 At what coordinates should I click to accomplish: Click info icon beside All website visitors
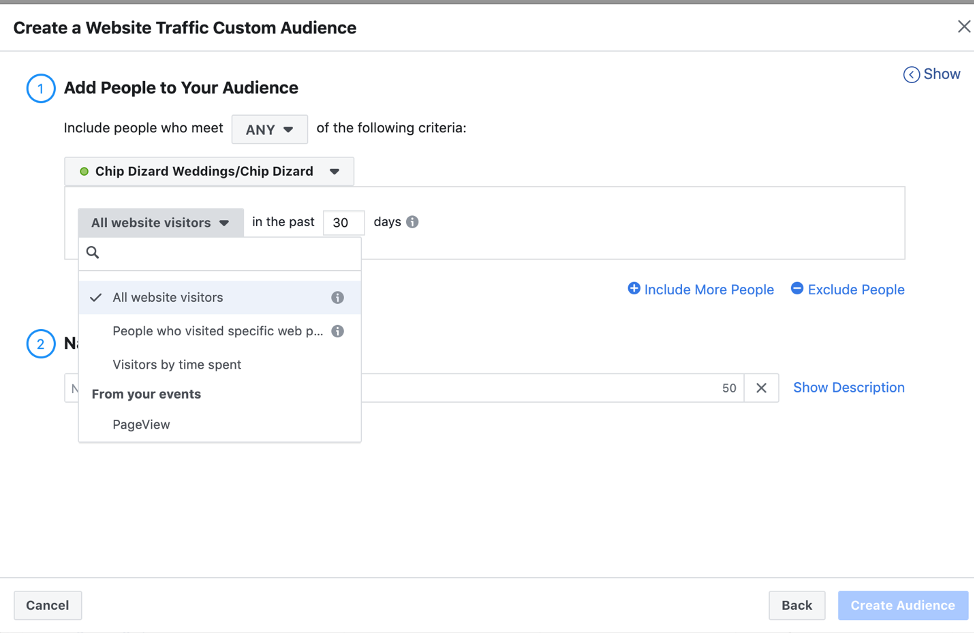click(337, 298)
